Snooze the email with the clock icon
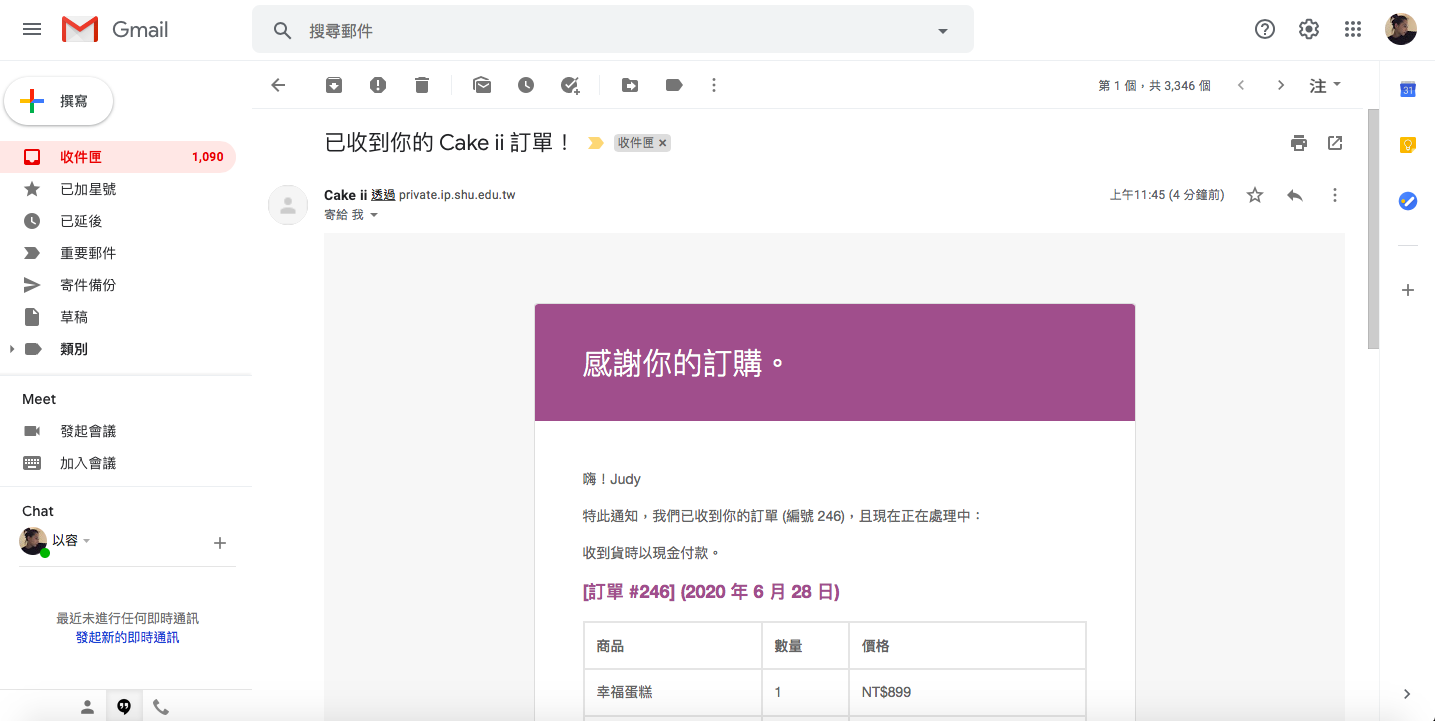The image size is (1435, 721). coord(526,86)
